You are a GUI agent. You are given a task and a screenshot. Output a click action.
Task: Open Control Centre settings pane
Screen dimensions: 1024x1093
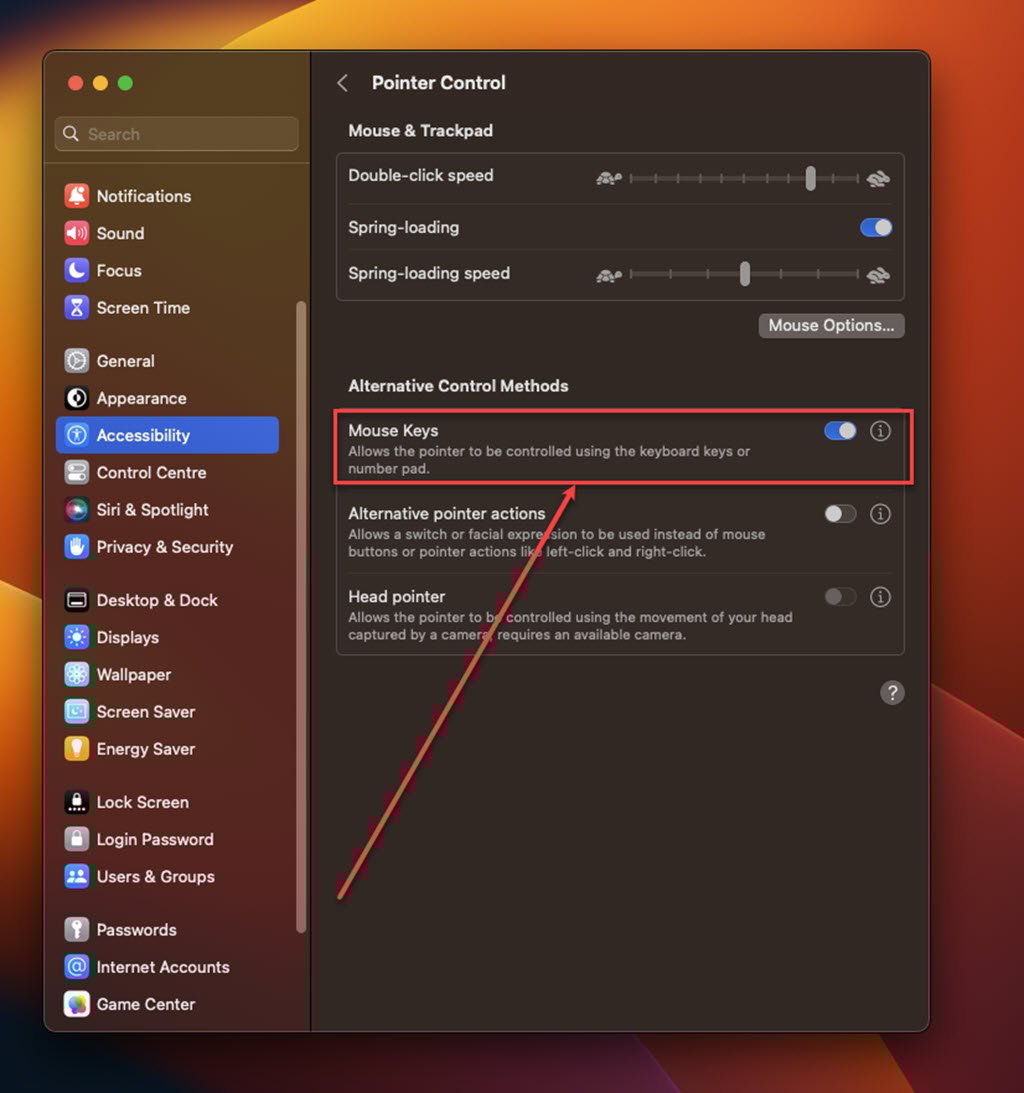(151, 472)
